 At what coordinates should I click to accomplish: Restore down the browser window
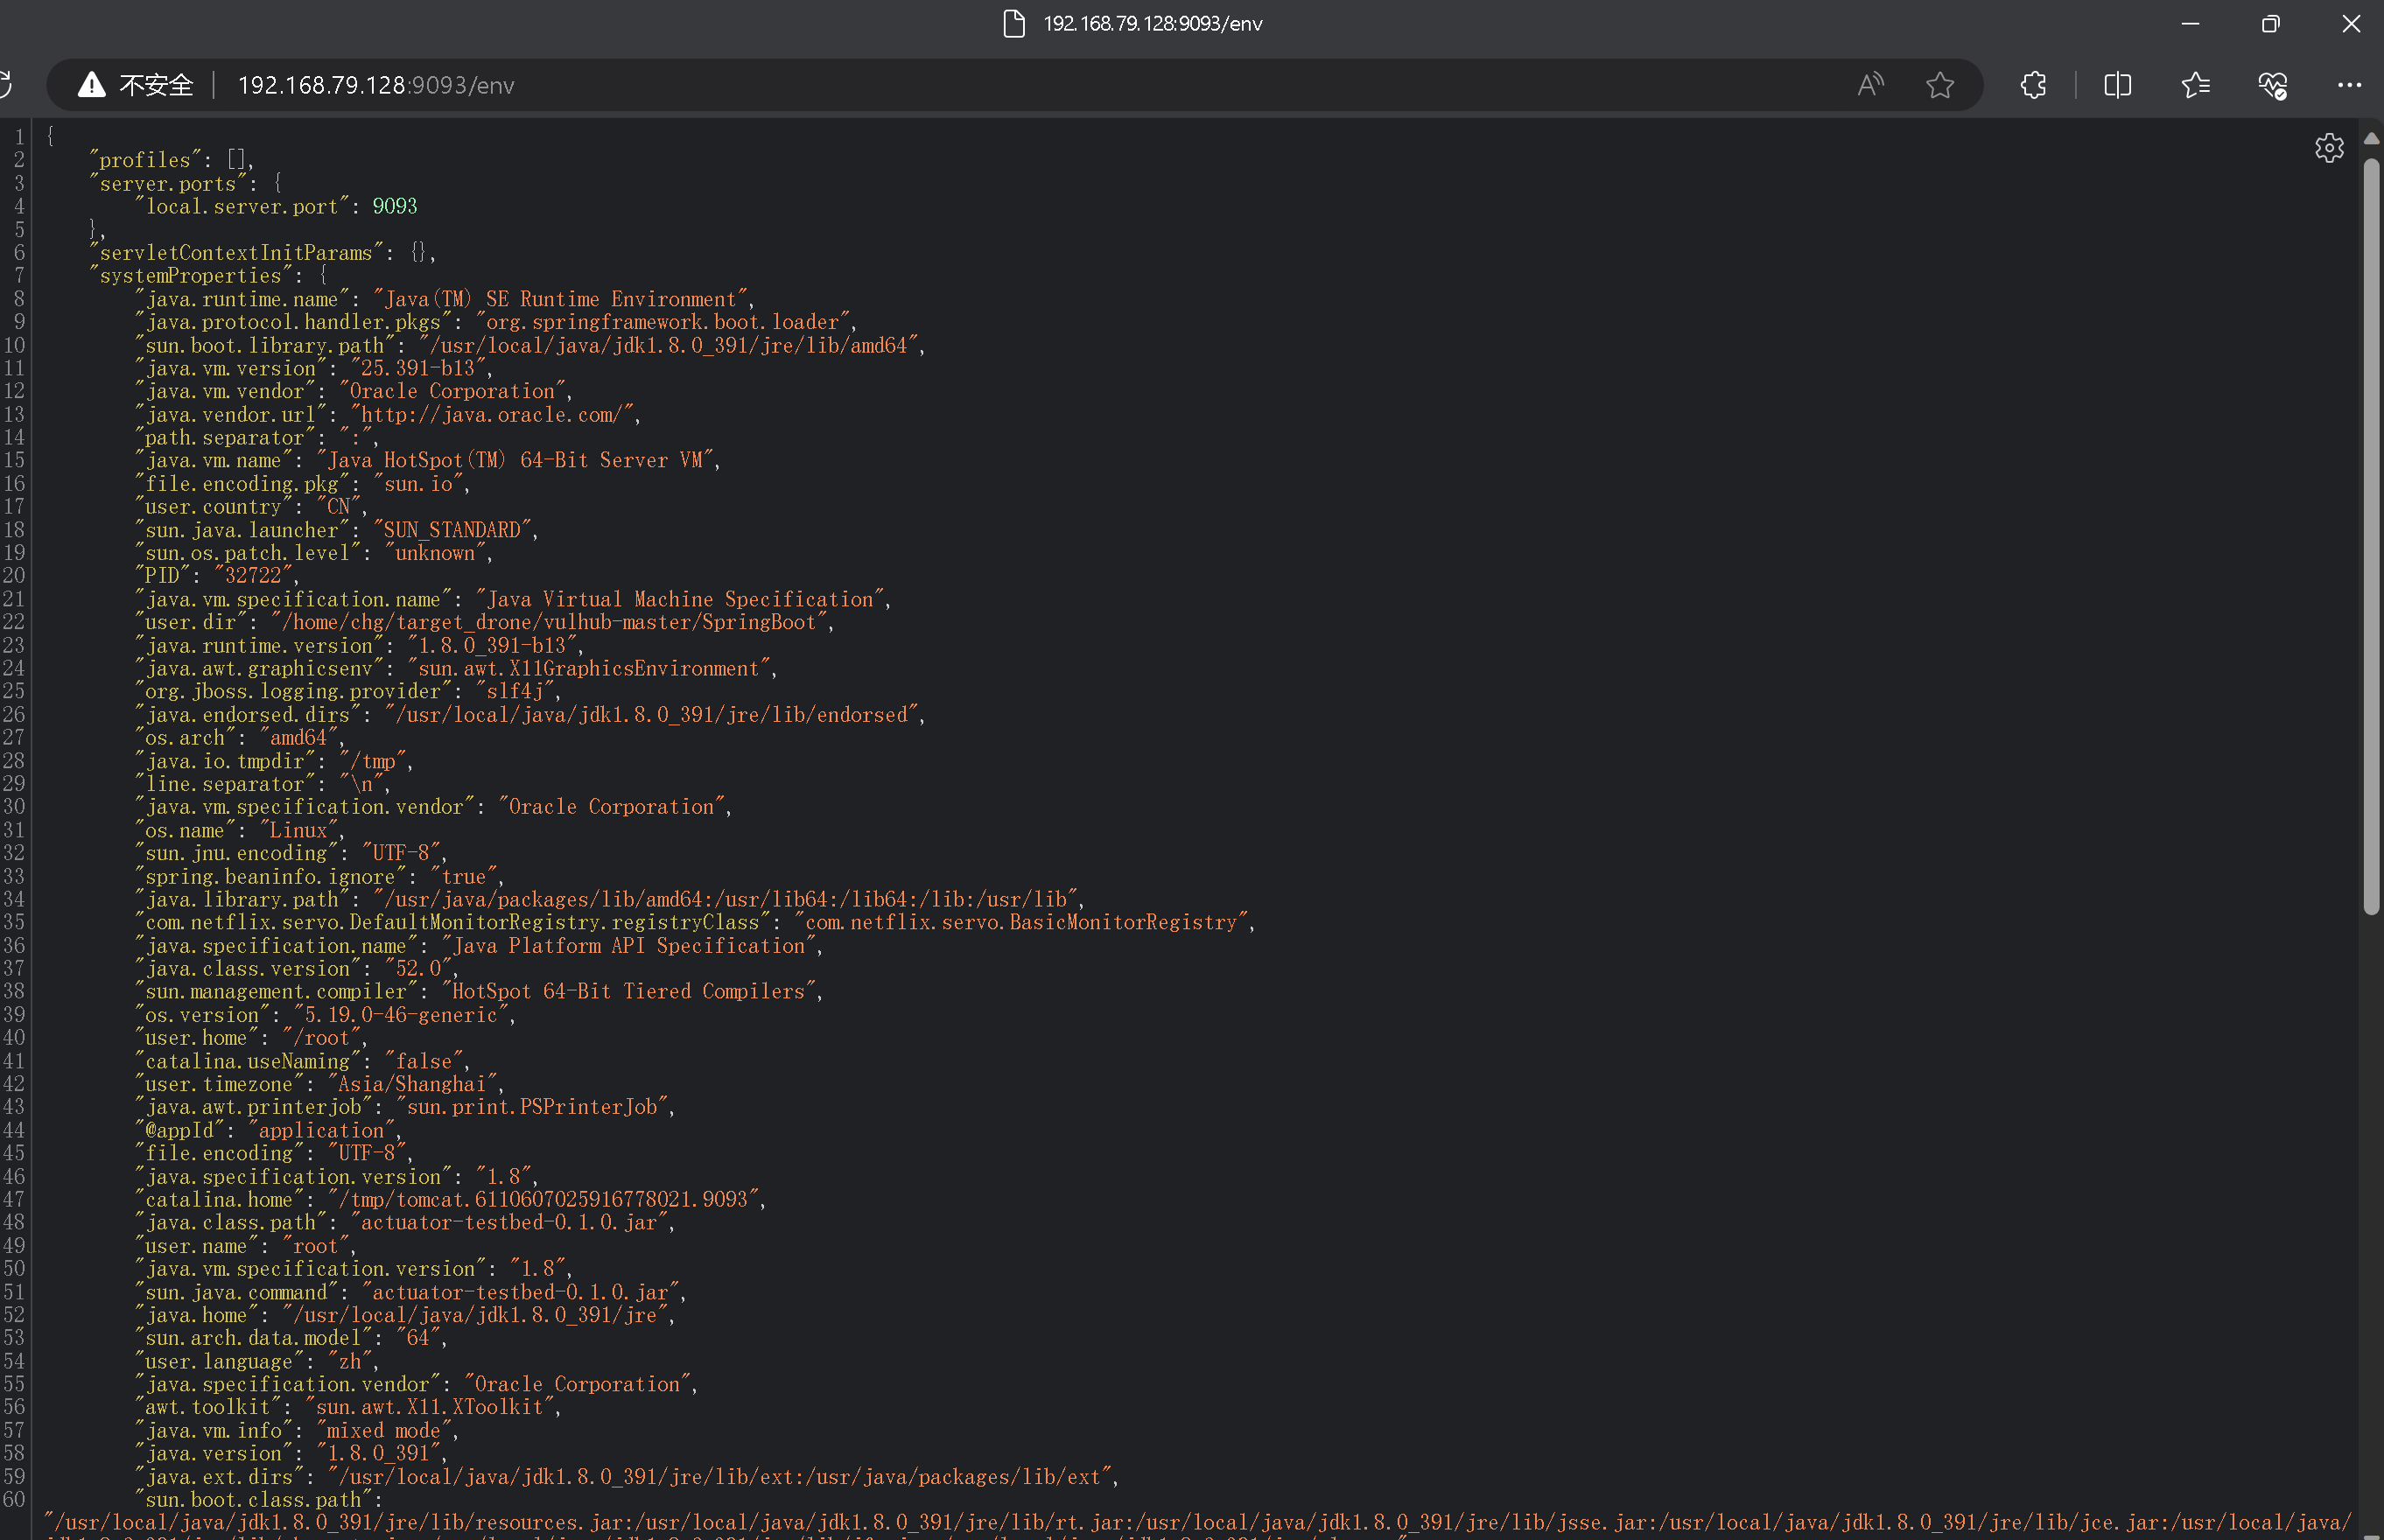click(2270, 23)
